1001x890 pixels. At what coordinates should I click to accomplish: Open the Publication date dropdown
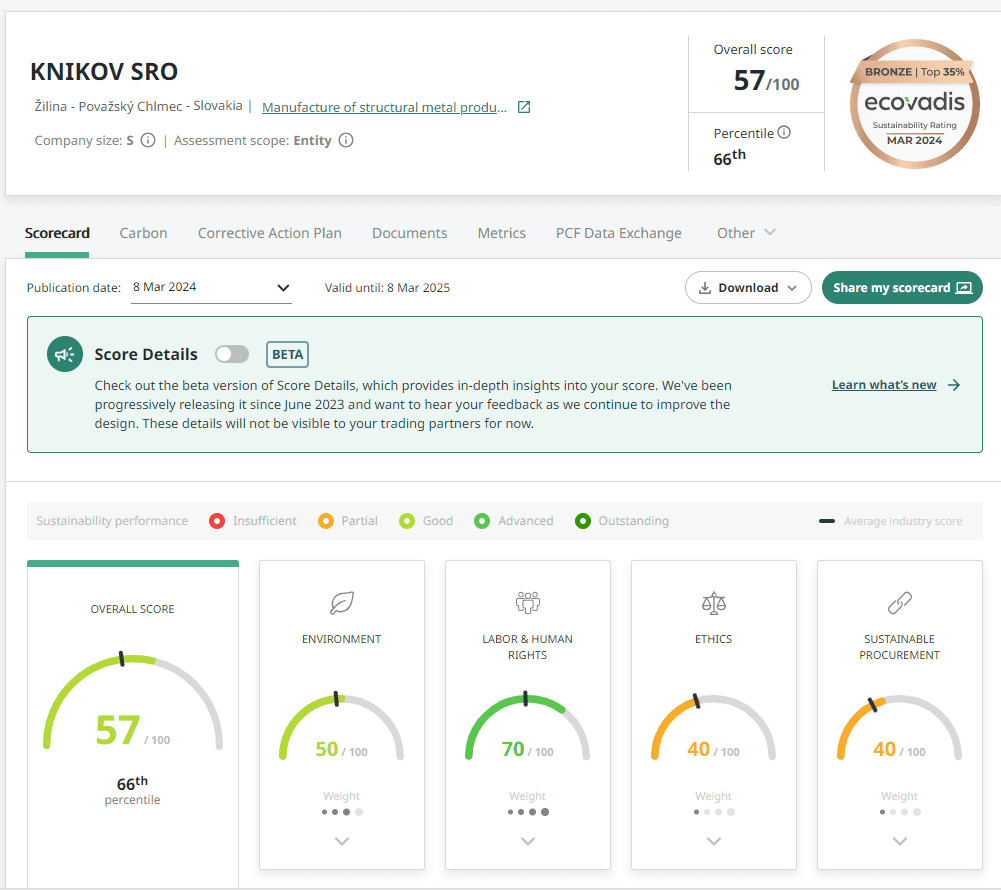point(211,287)
